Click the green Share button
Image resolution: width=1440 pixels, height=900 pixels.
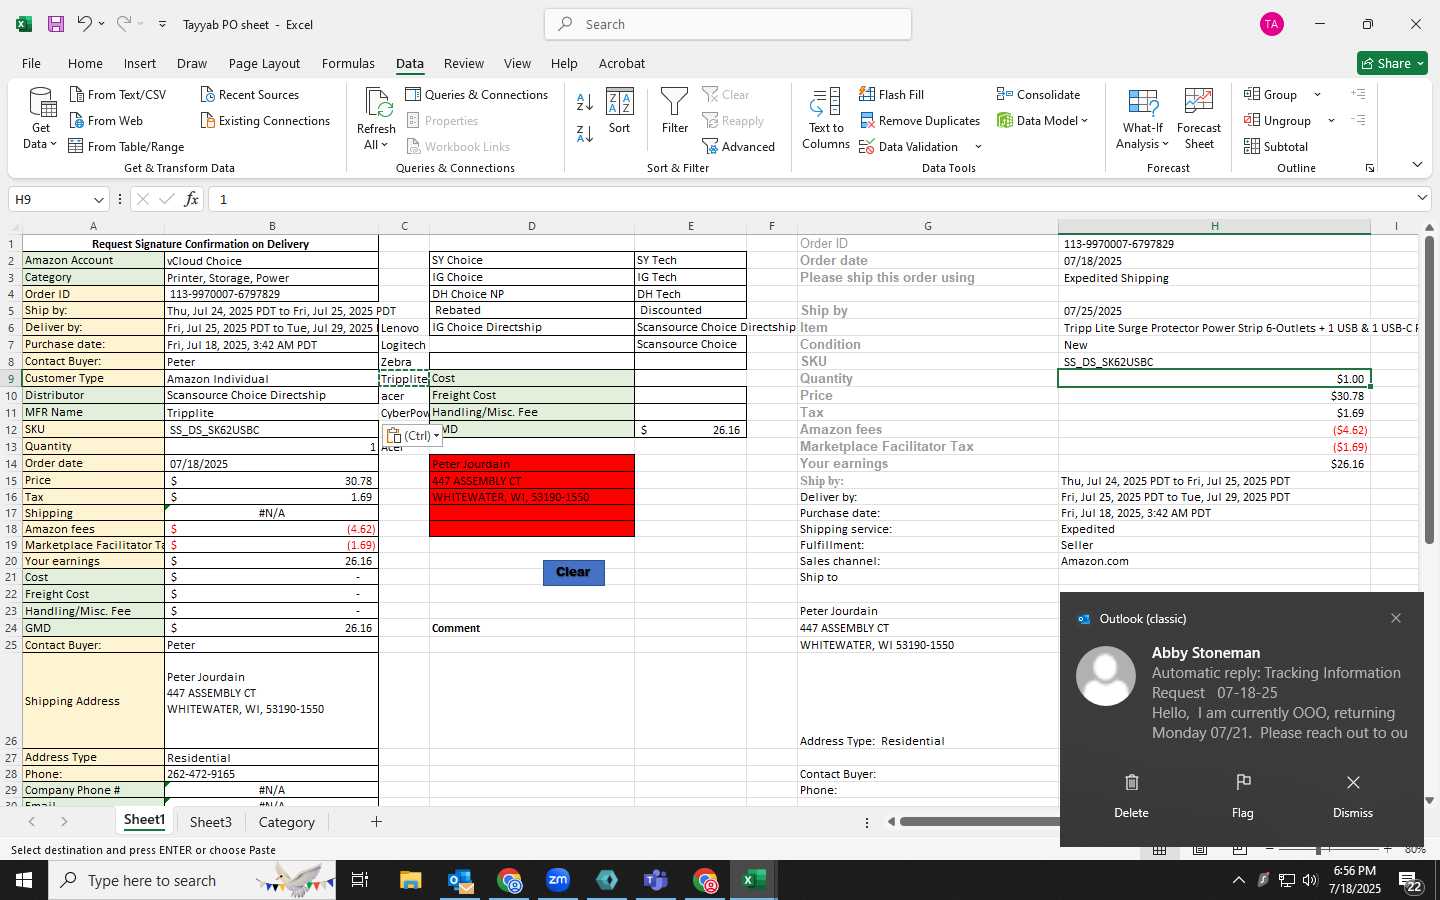[x=1392, y=63]
